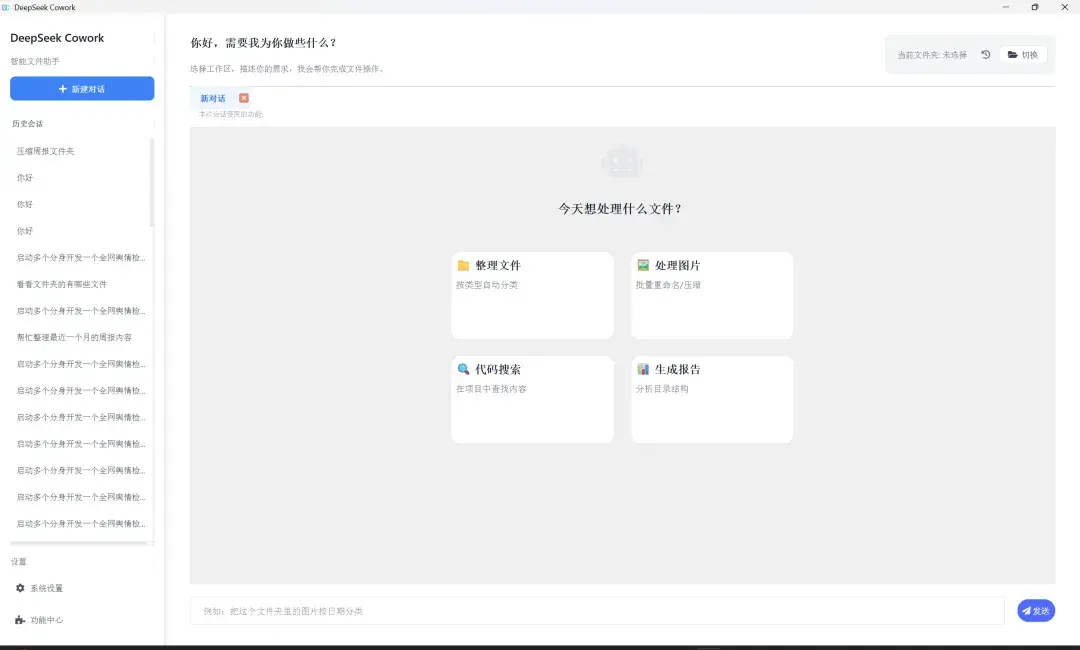
Task: Choose the 整理文件 card
Action: click(532, 295)
